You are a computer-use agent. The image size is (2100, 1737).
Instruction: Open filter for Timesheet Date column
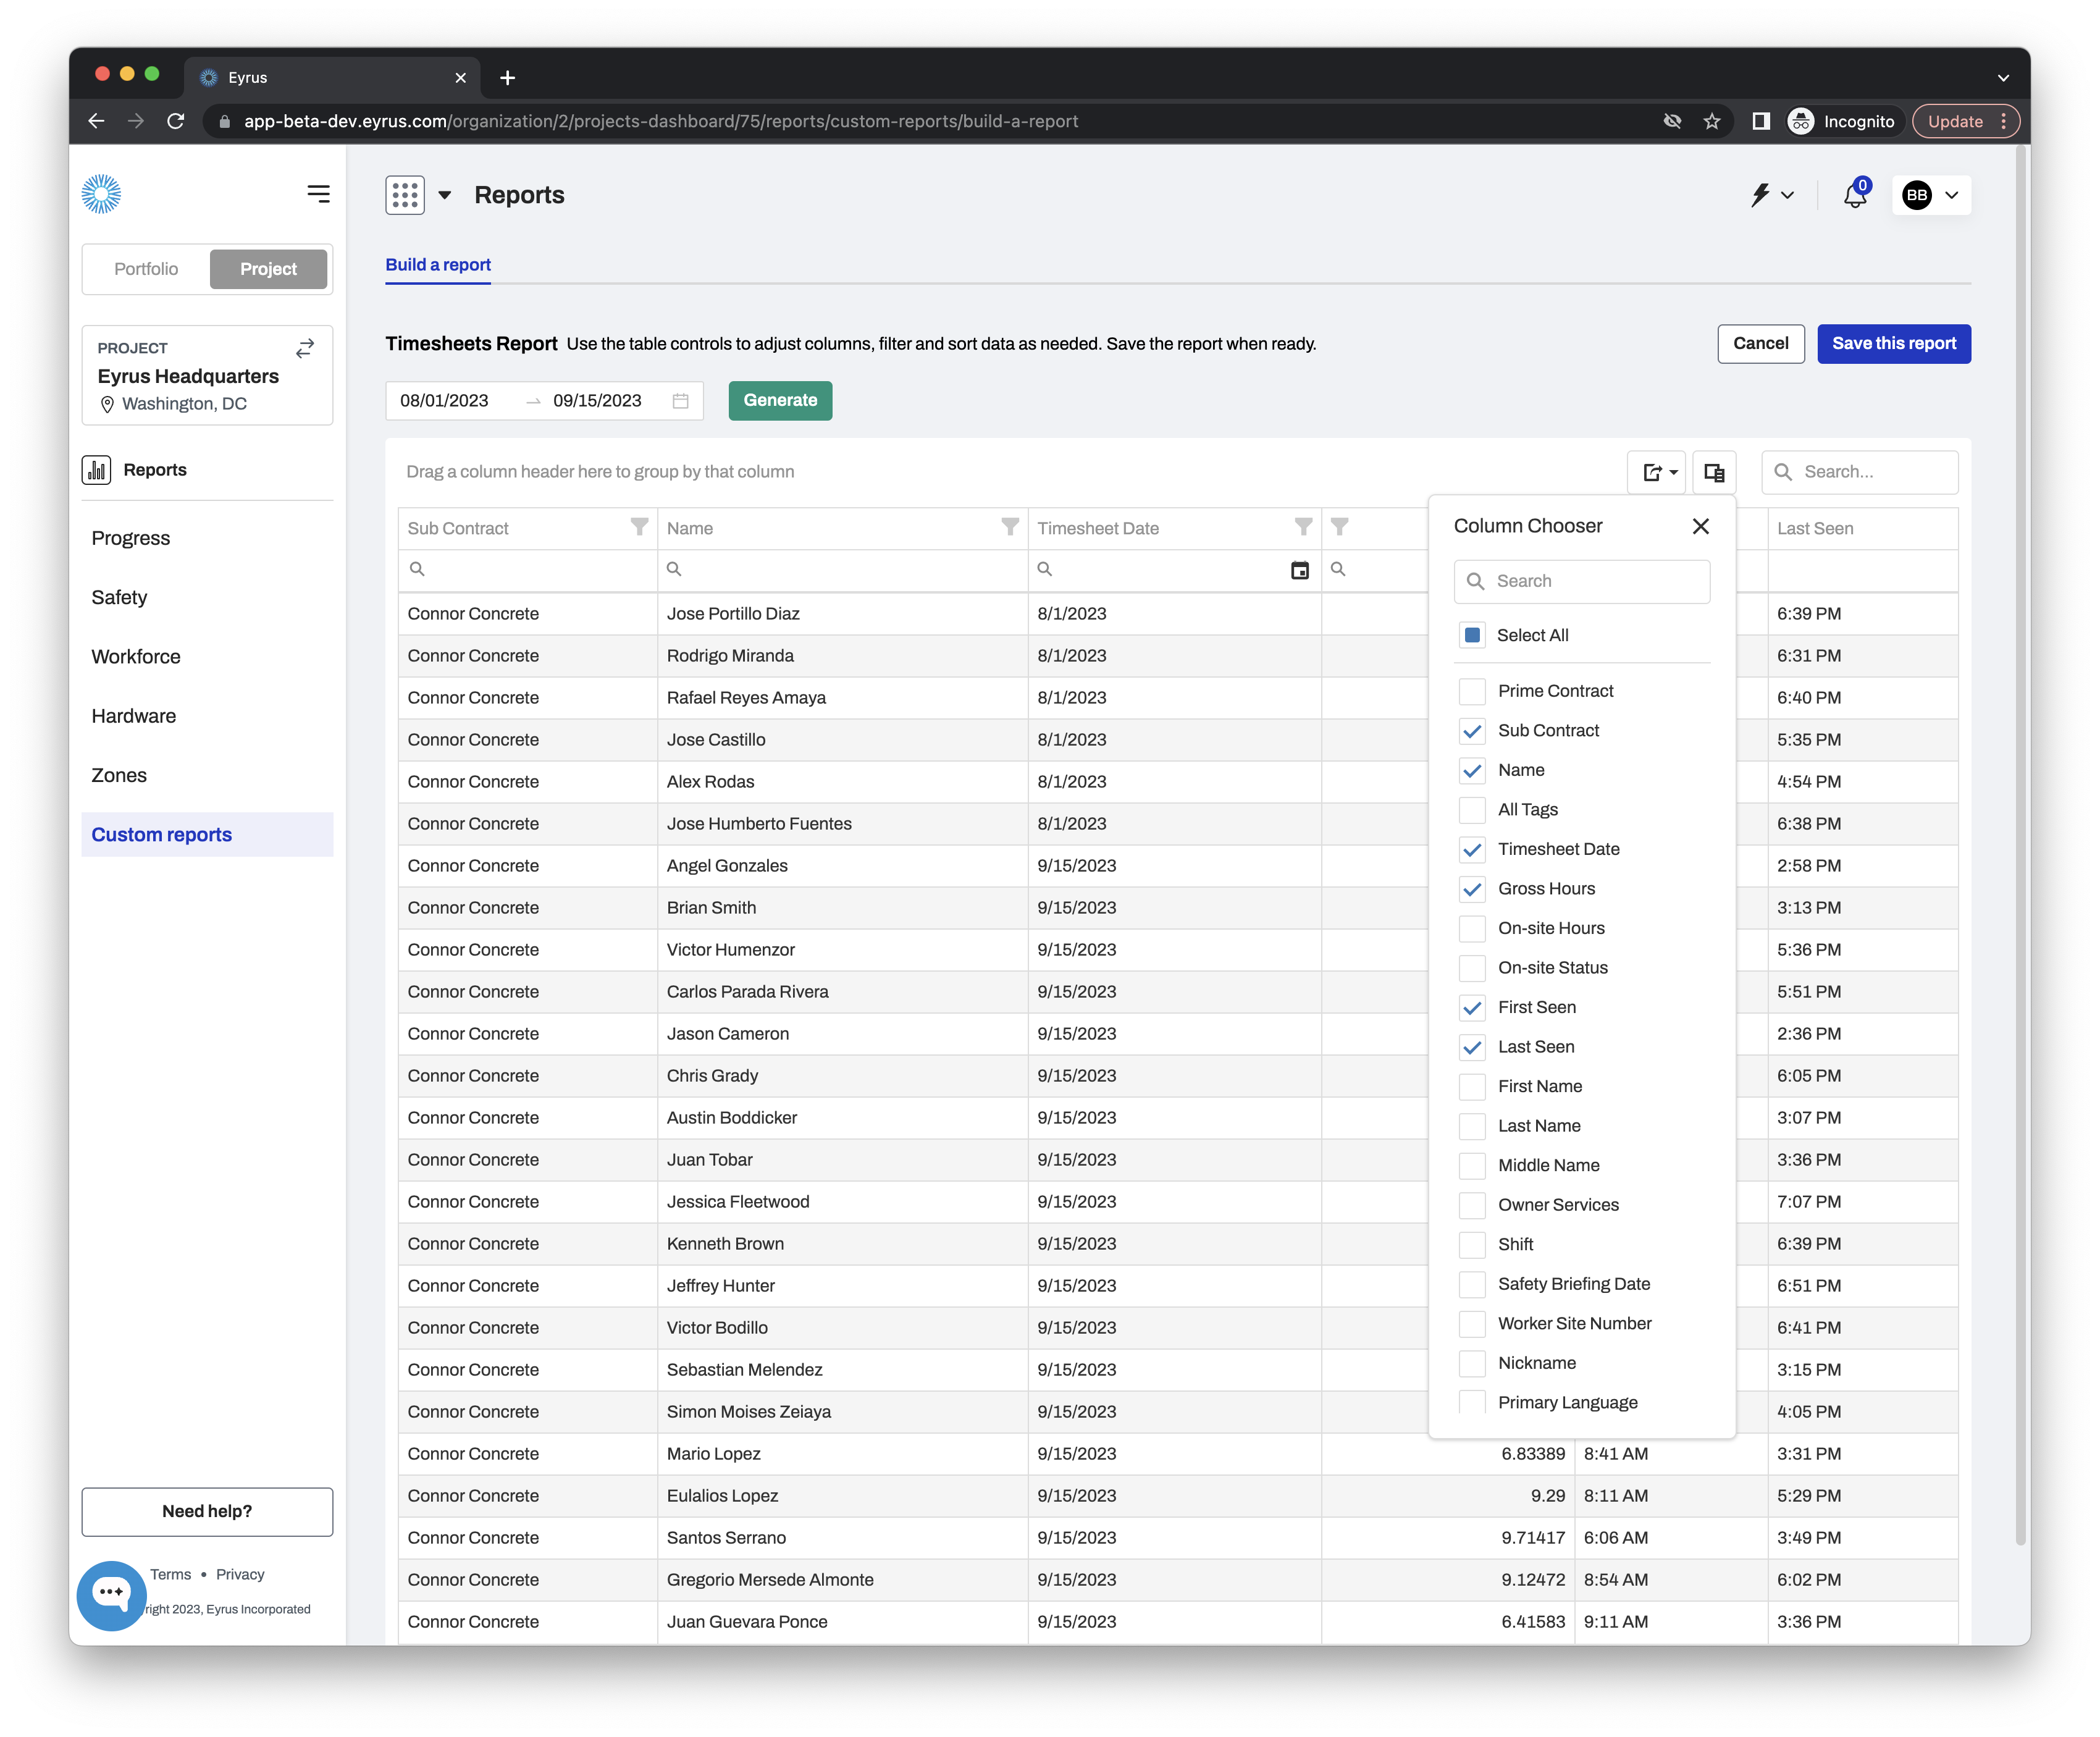click(x=1303, y=527)
